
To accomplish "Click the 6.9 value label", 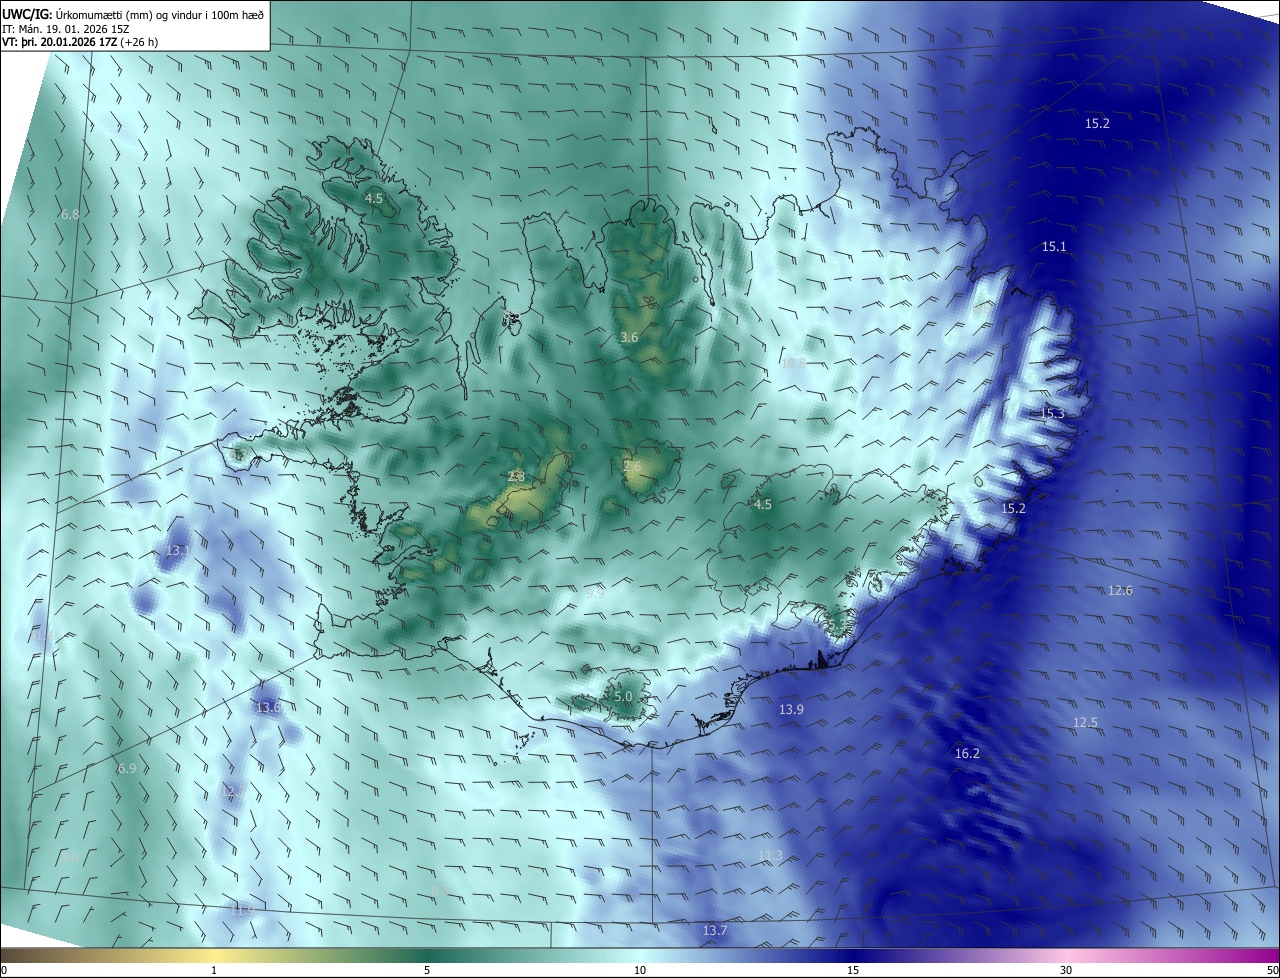I will 126,769.
